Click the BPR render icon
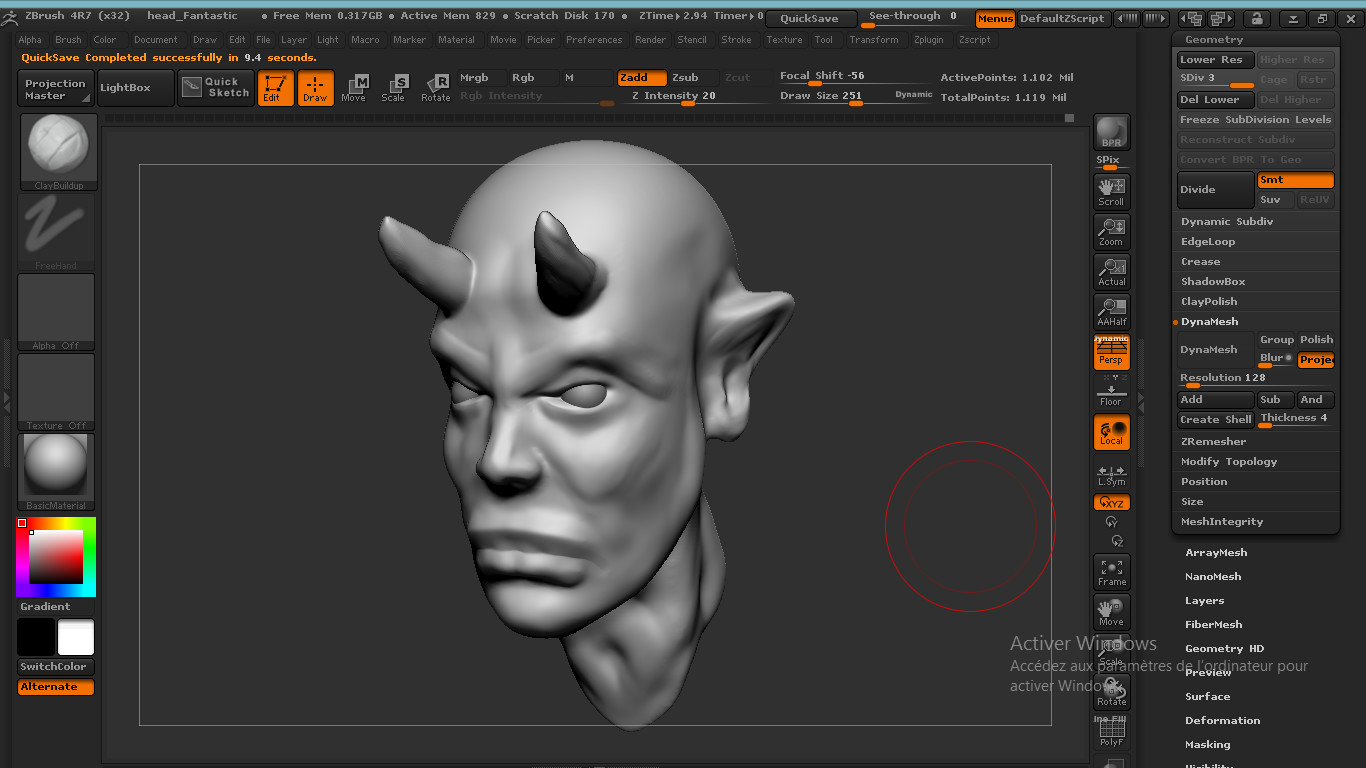 click(1111, 132)
